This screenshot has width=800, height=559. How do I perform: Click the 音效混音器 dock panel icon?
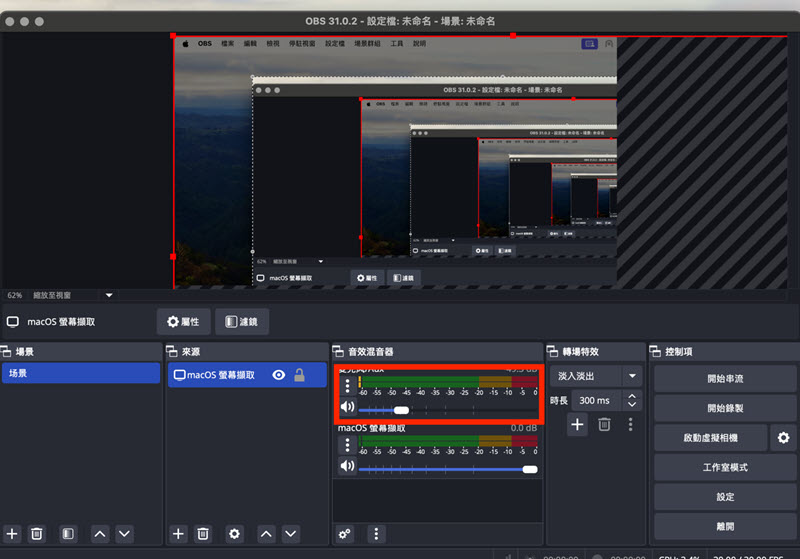338,351
